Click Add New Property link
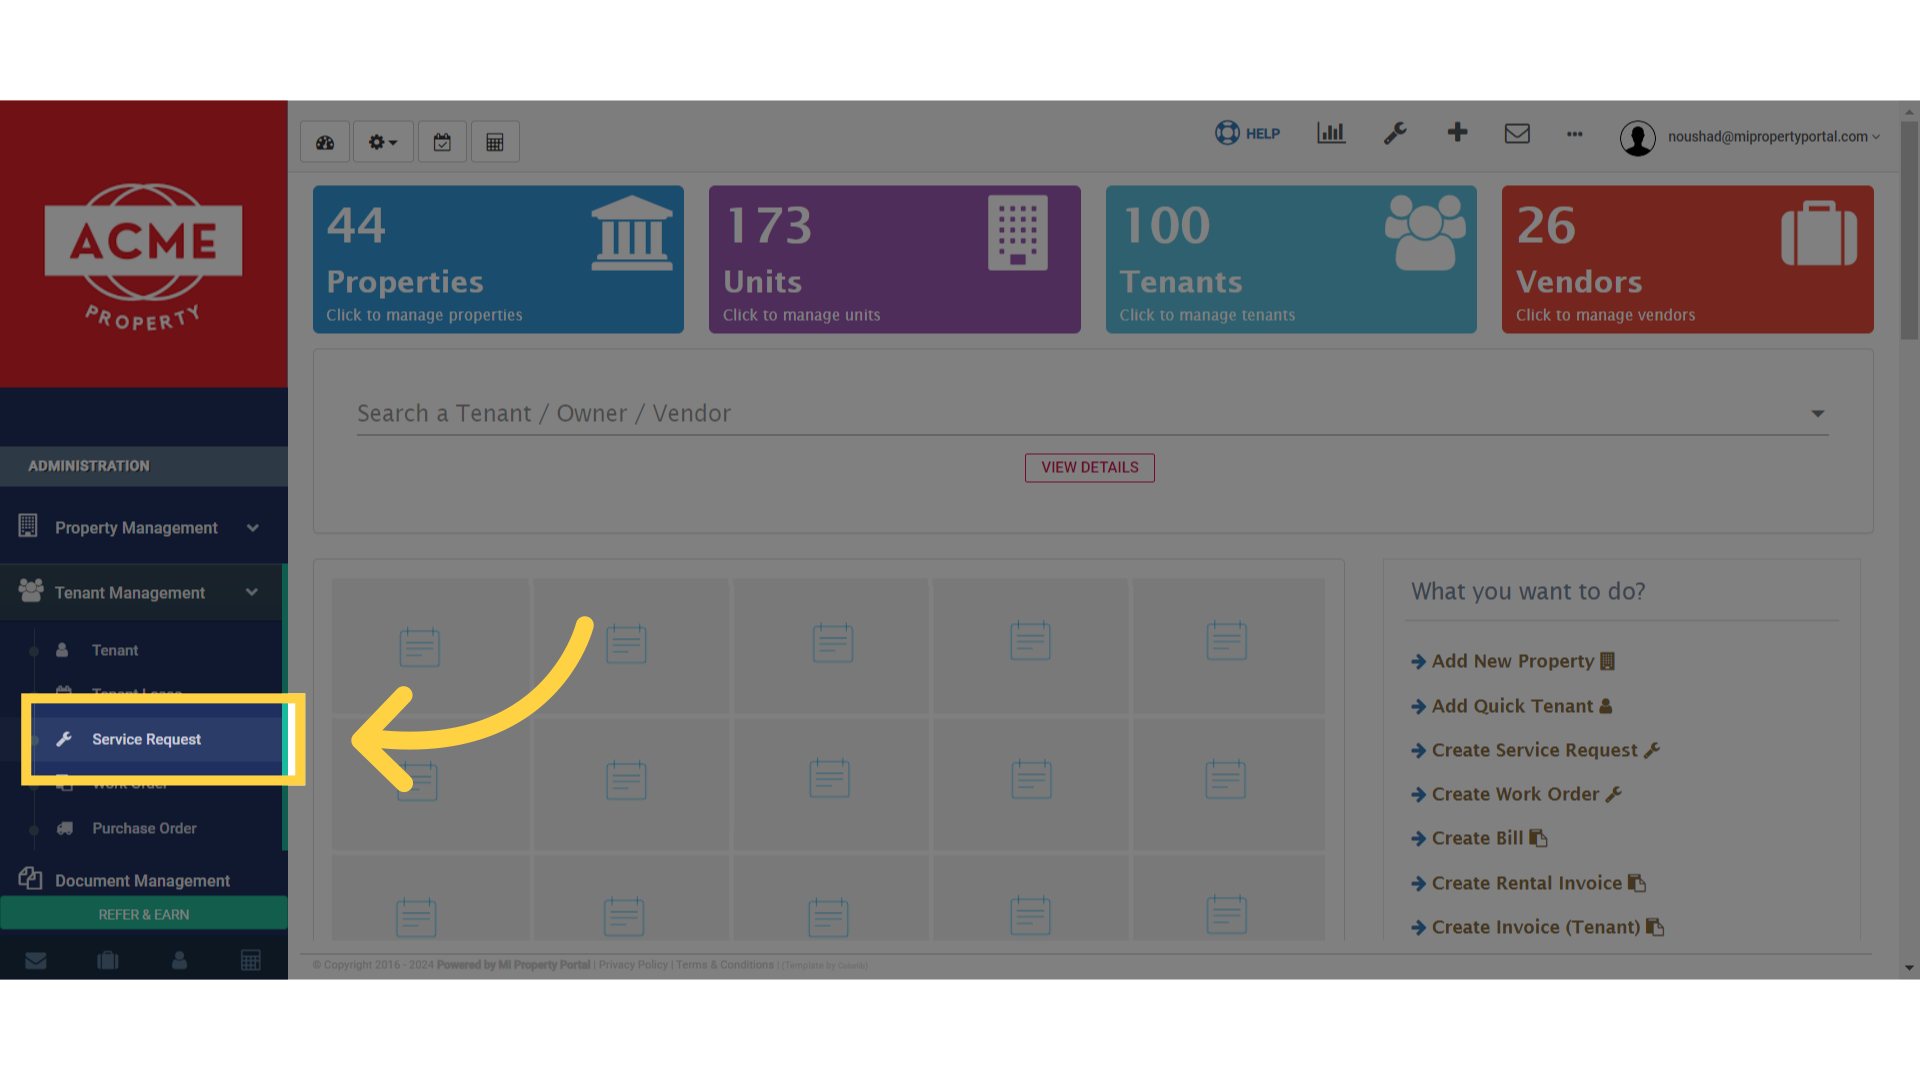Viewport: 1920px width, 1080px height. click(1513, 661)
